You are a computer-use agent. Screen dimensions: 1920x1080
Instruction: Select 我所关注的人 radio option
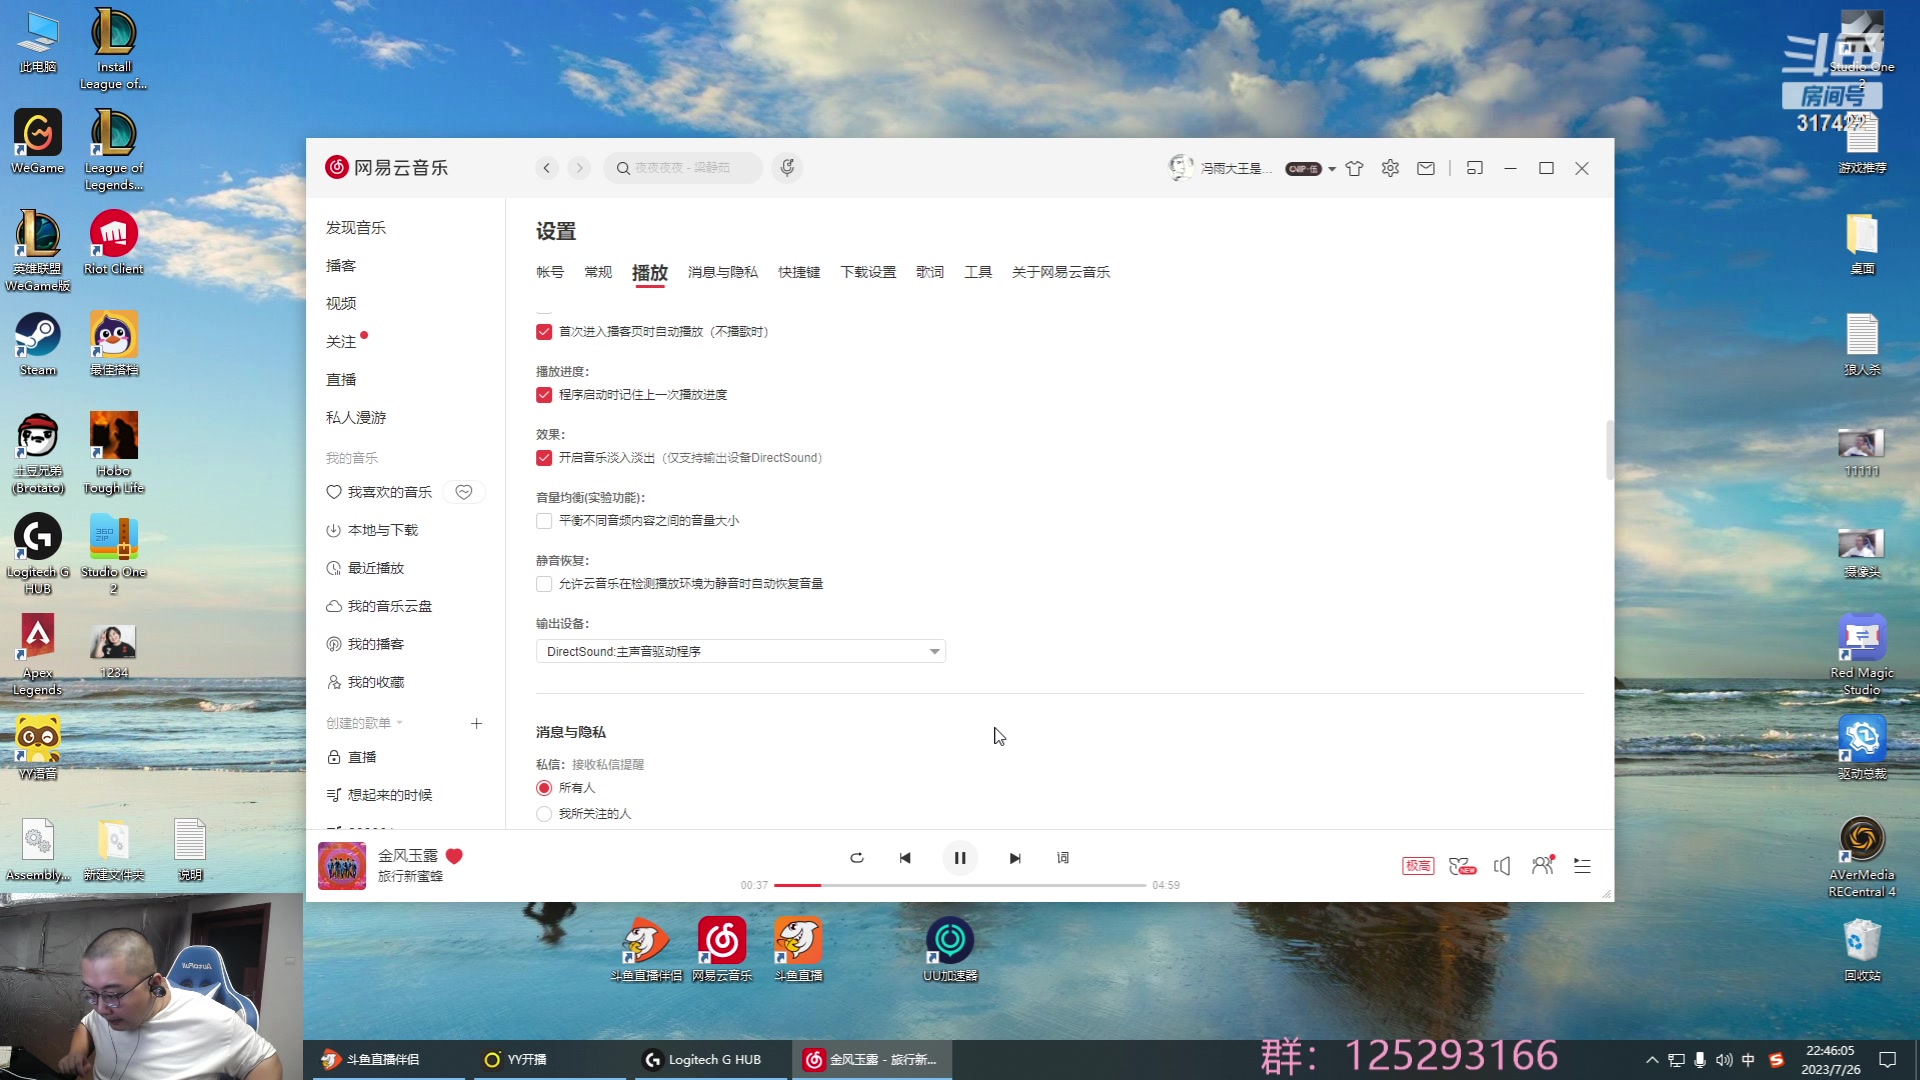tap(543, 813)
